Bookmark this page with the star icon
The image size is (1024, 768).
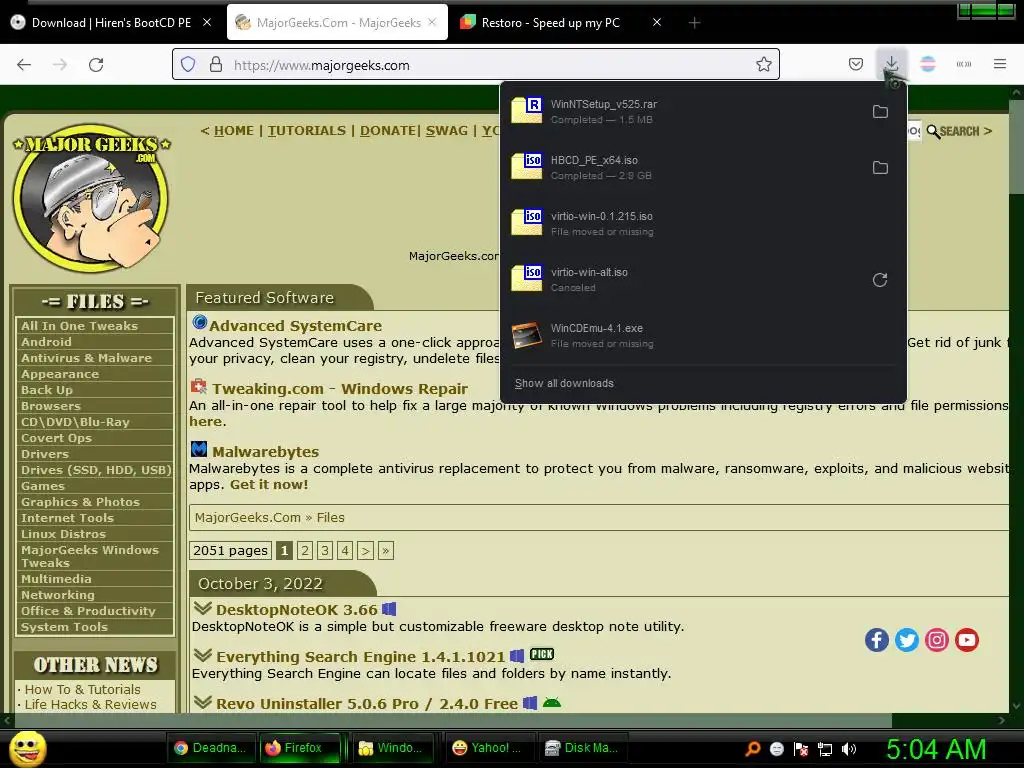point(763,65)
